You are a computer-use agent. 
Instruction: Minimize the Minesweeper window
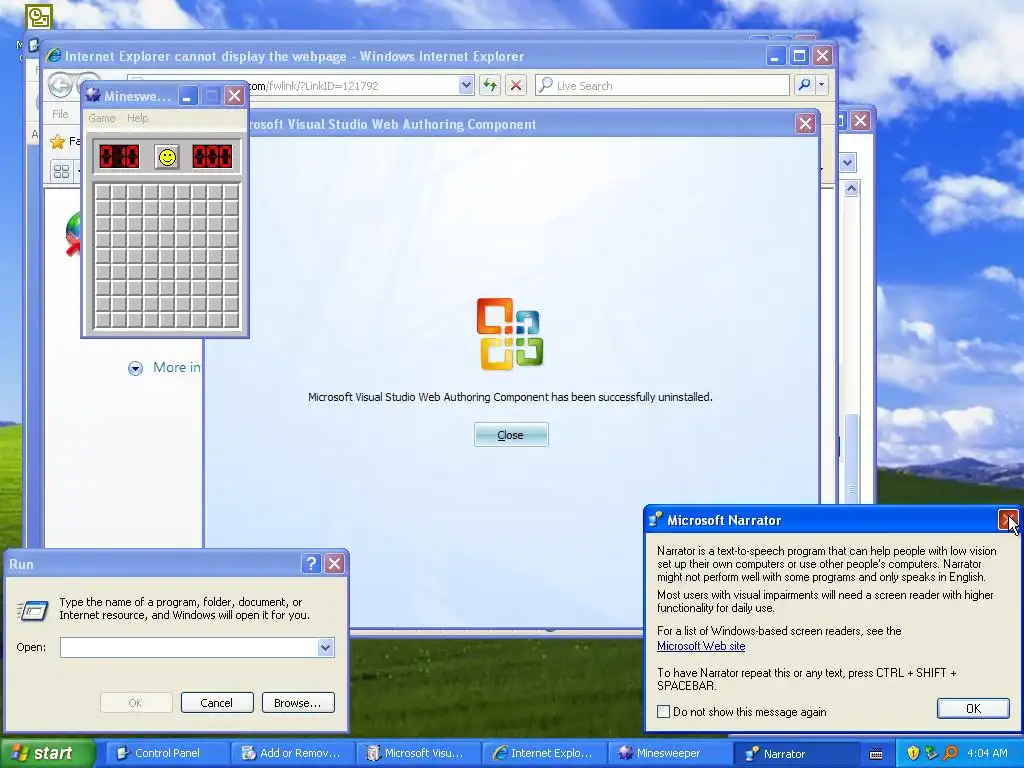coord(187,96)
